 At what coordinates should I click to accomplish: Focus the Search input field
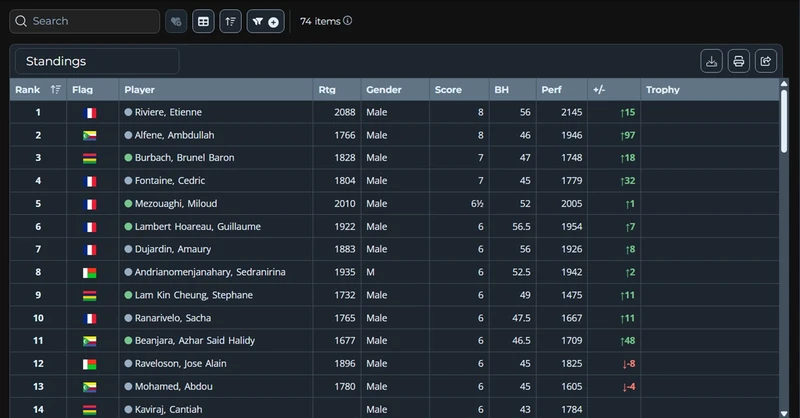pos(85,21)
